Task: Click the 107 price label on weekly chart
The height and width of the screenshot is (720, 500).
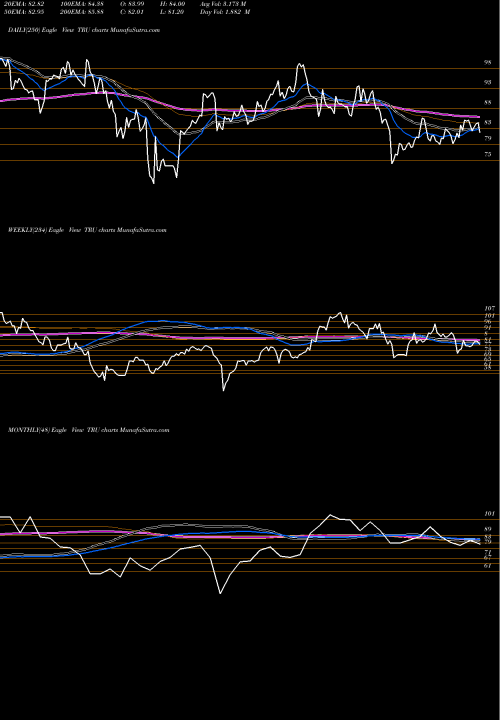Action: (x=489, y=309)
